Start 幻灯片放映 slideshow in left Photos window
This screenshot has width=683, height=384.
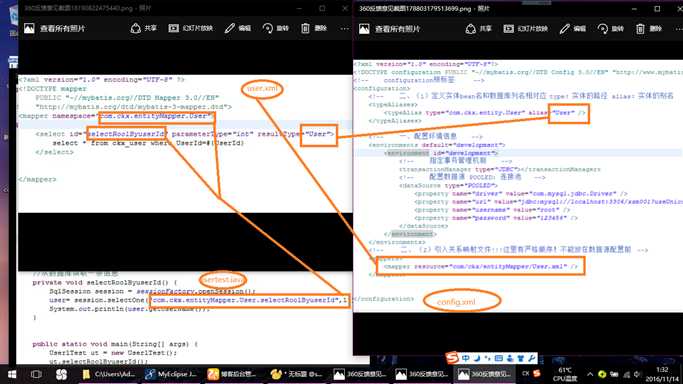191,28
